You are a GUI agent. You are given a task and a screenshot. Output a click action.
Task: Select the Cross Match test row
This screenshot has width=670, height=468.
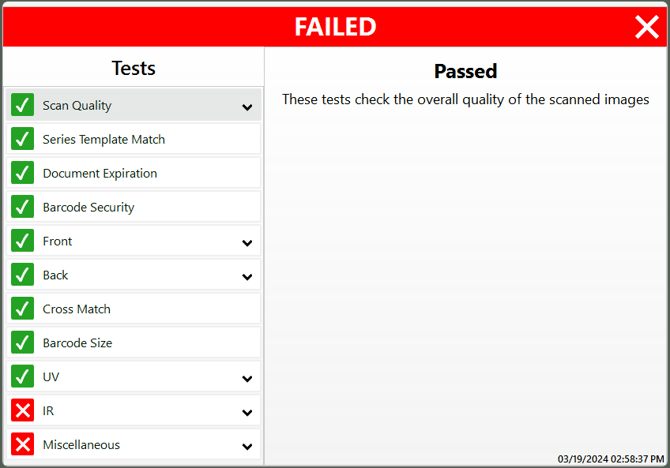coord(133,309)
